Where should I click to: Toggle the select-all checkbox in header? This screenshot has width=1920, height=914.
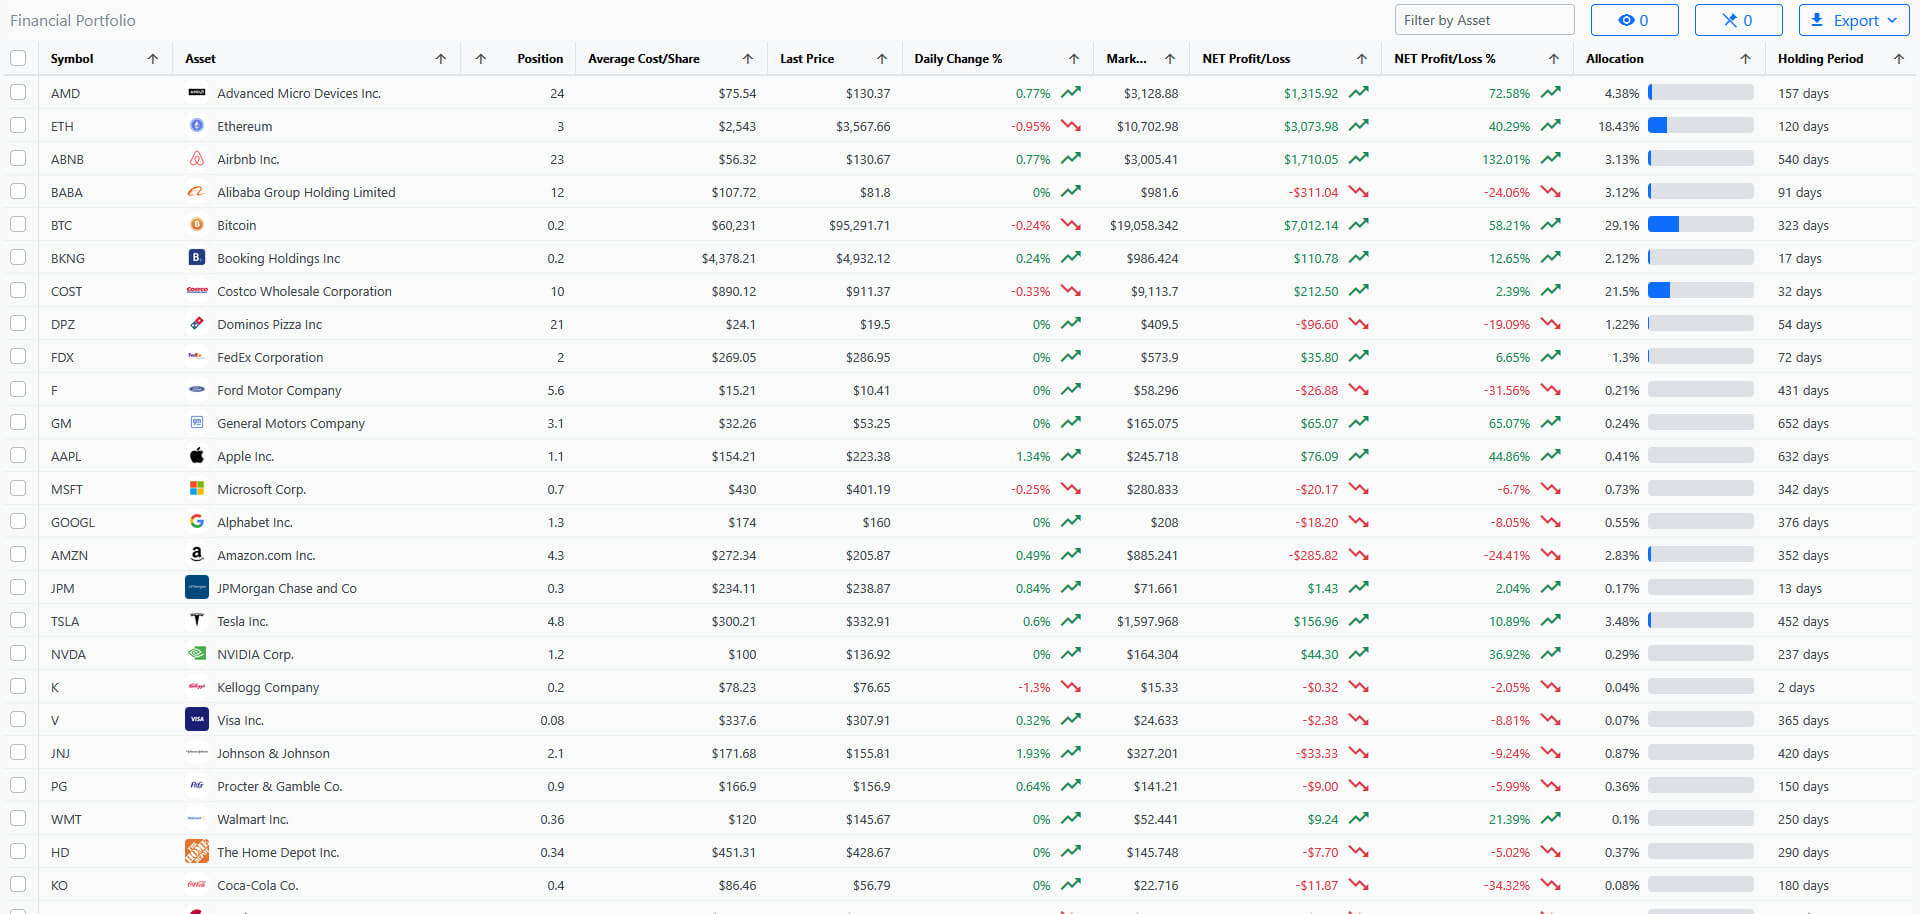[18, 58]
